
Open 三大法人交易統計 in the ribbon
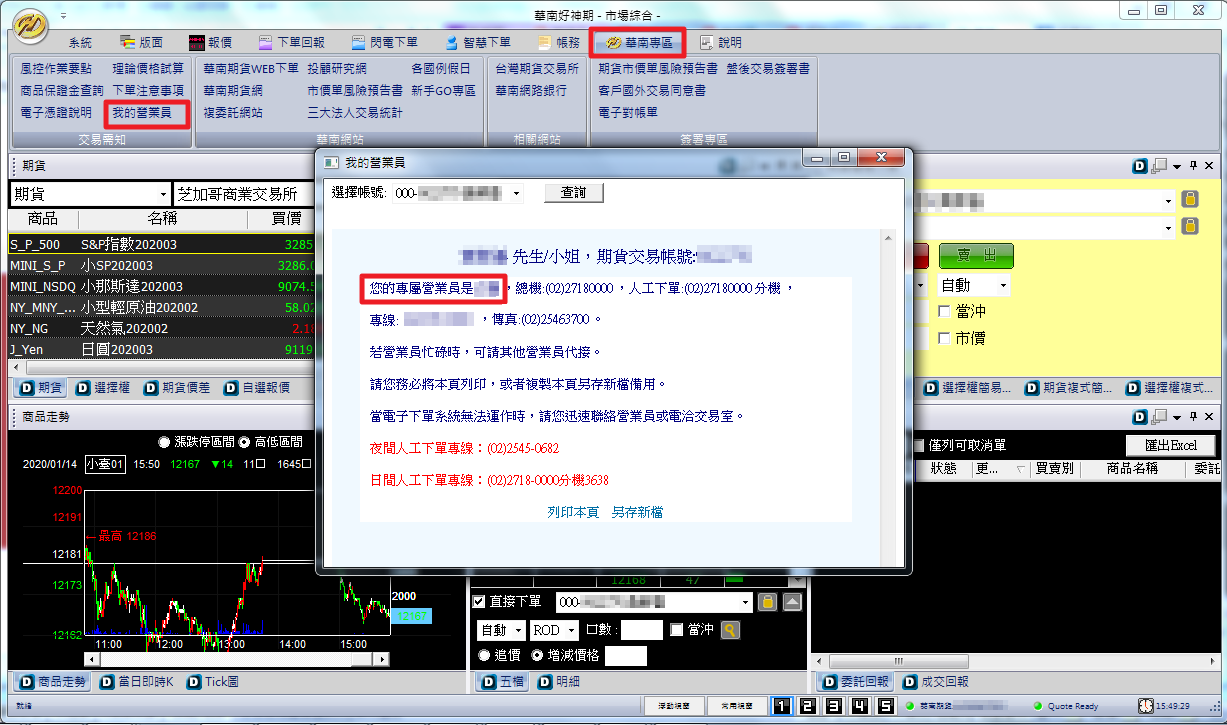pos(355,113)
